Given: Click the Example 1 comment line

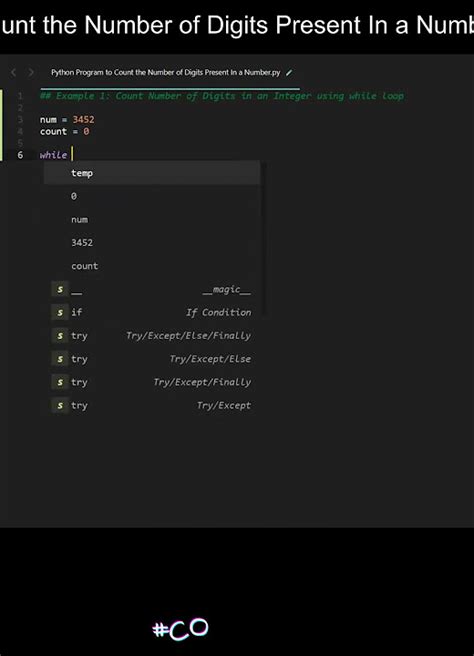Looking at the screenshot, I should click(x=222, y=96).
